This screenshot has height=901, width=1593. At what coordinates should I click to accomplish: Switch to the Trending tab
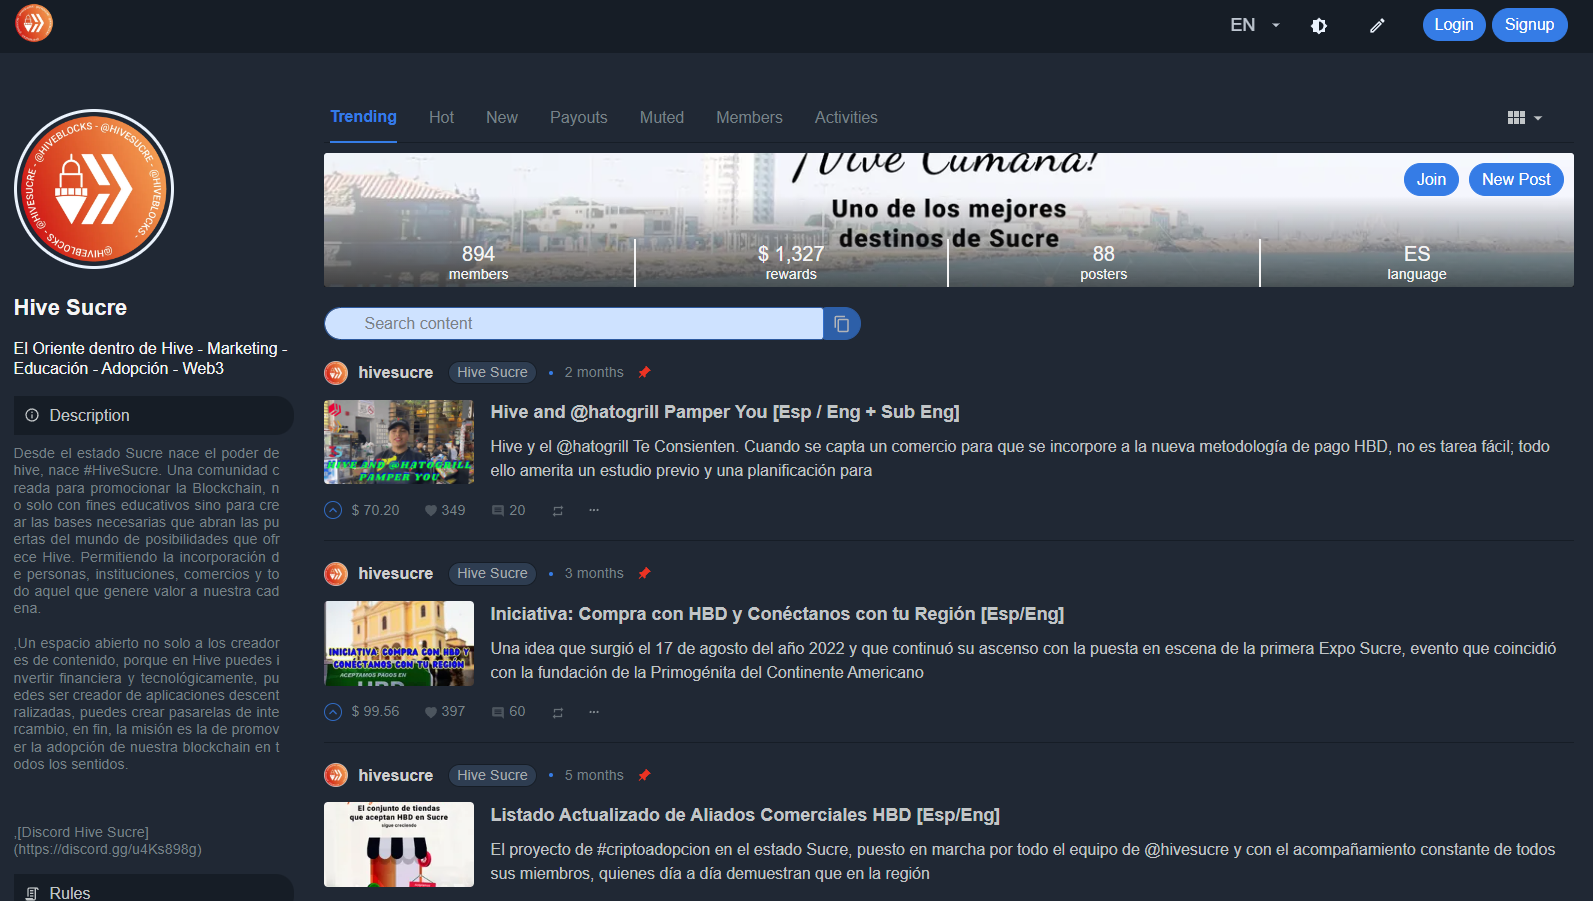point(363,117)
